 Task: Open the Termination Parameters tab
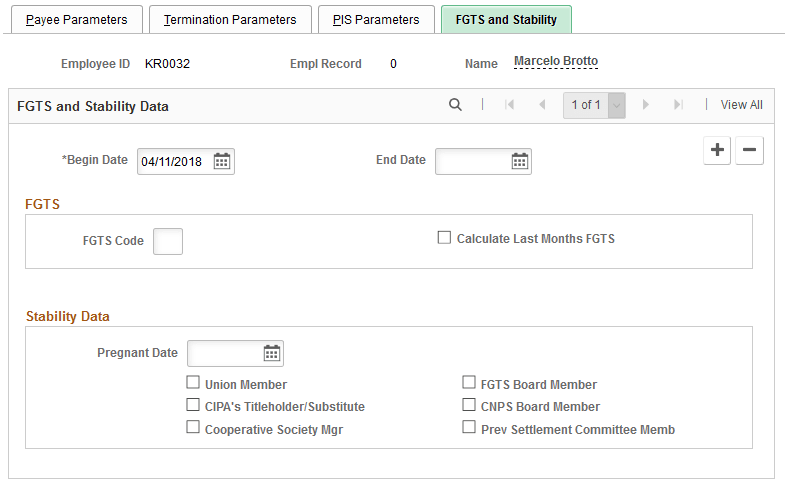coord(230,20)
